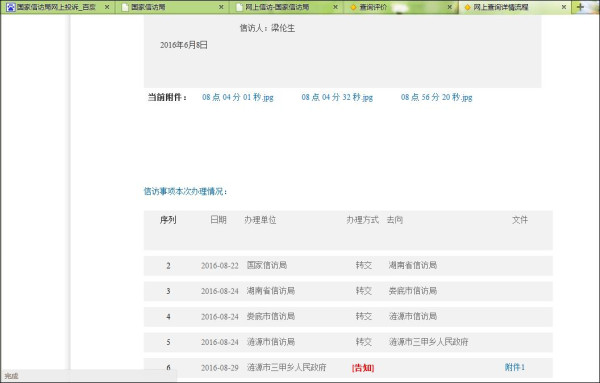Click the 去向 column header
Screen dimensions: 600x383
pyautogui.click(x=395, y=220)
